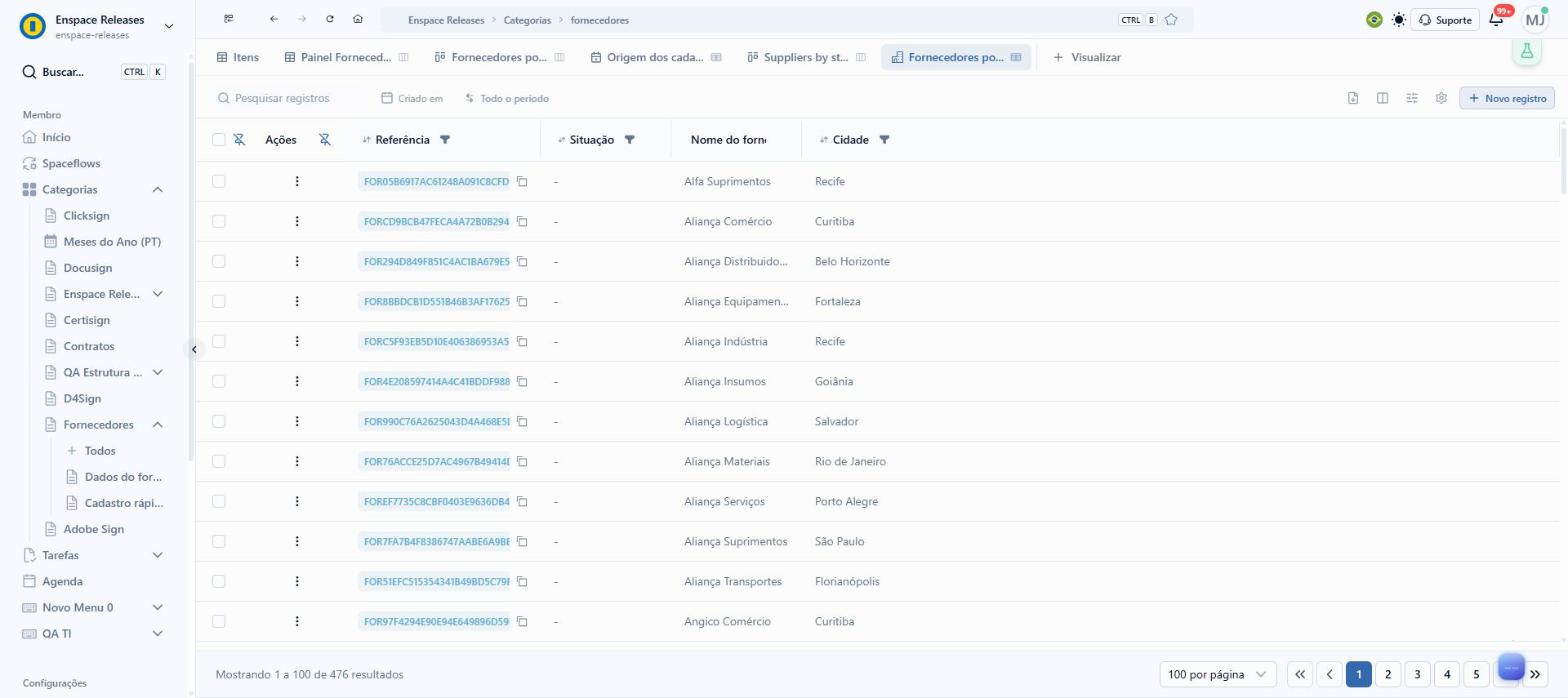Screen dimensions: 1568x698
Task: Open Spaceflows in the sidebar
Action: click(x=71, y=163)
